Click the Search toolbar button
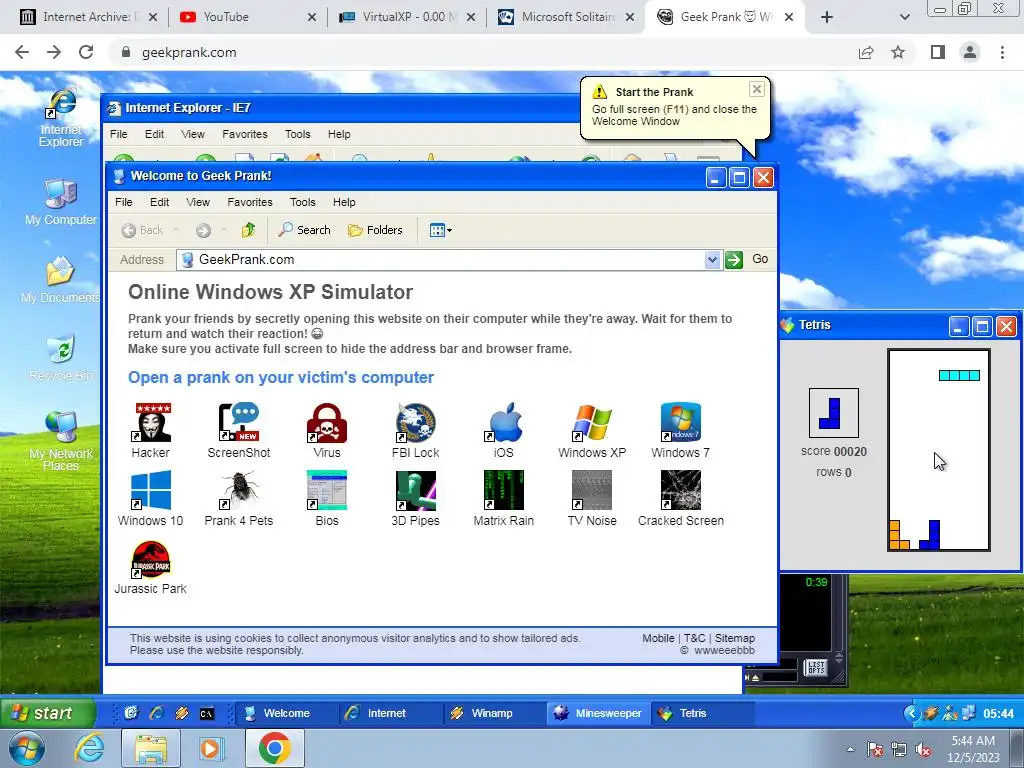This screenshot has width=1024, height=768. 304,230
